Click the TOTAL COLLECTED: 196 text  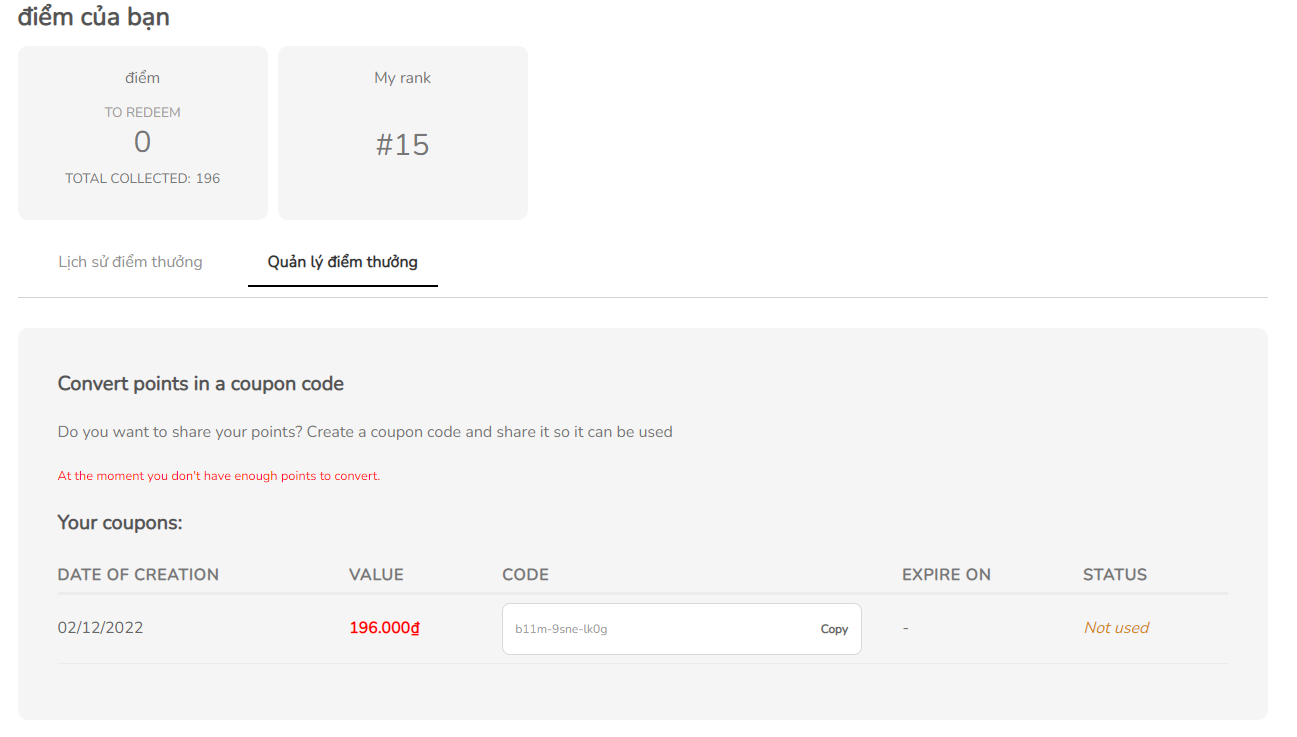(142, 179)
